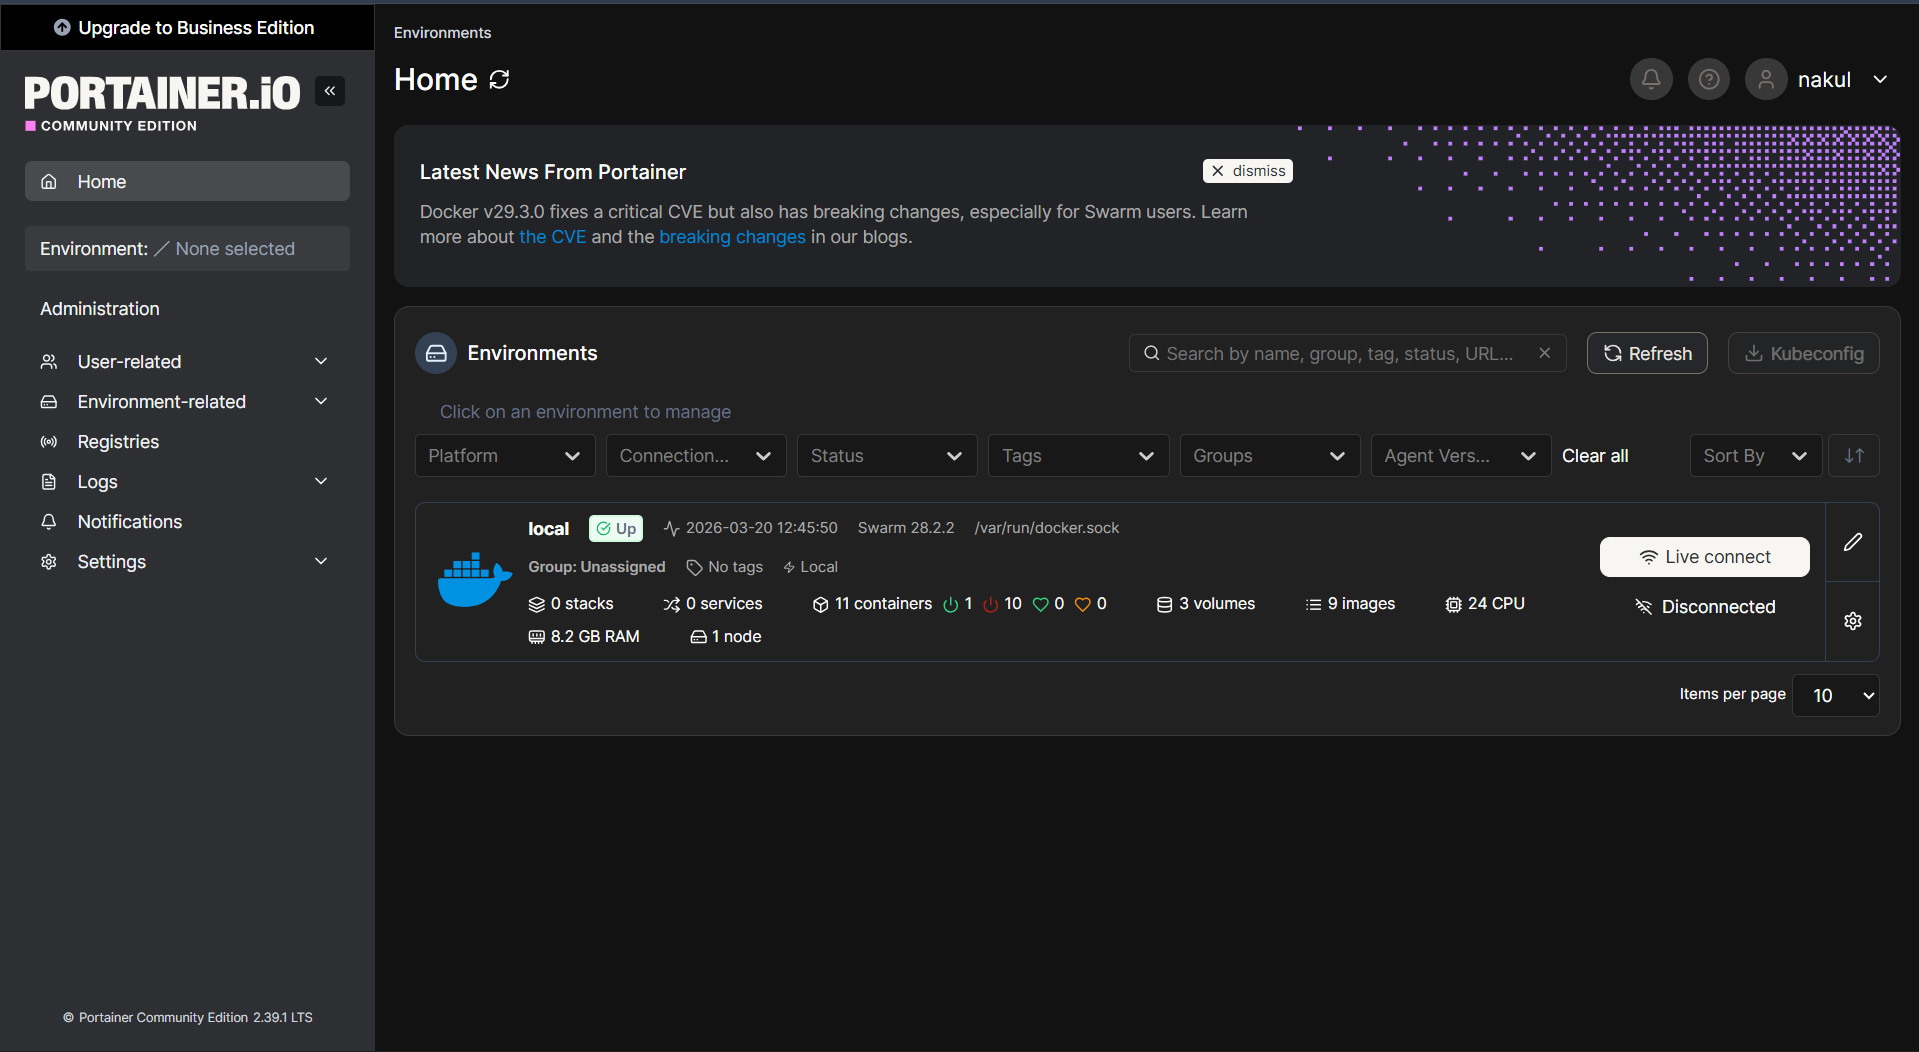
Task: Click the help question-mark icon
Action: [x=1708, y=79]
